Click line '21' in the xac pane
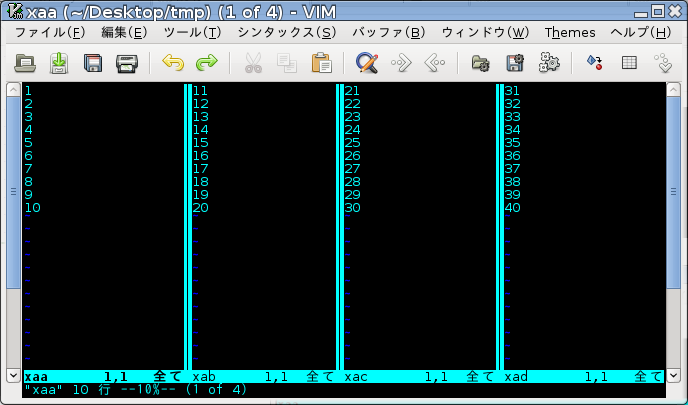The width and height of the screenshot is (688, 405). [352, 91]
